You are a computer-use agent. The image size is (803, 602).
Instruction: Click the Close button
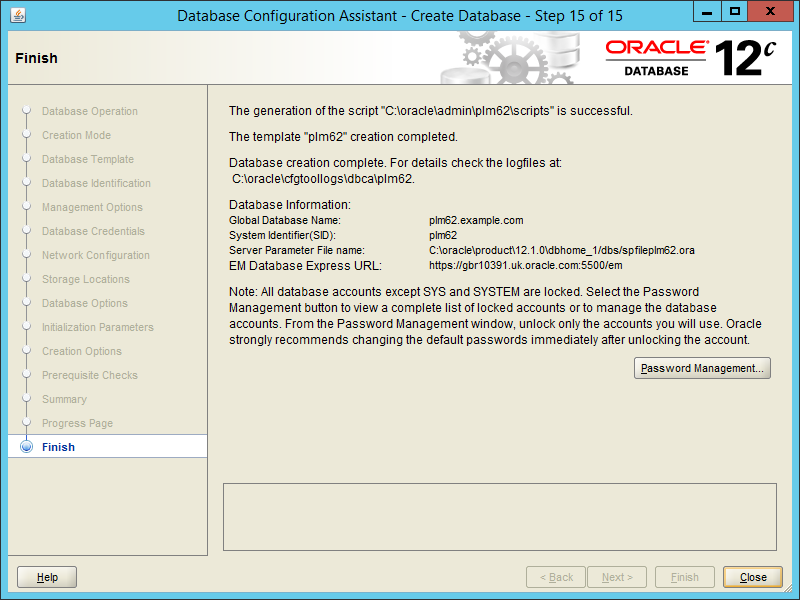coord(753,577)
